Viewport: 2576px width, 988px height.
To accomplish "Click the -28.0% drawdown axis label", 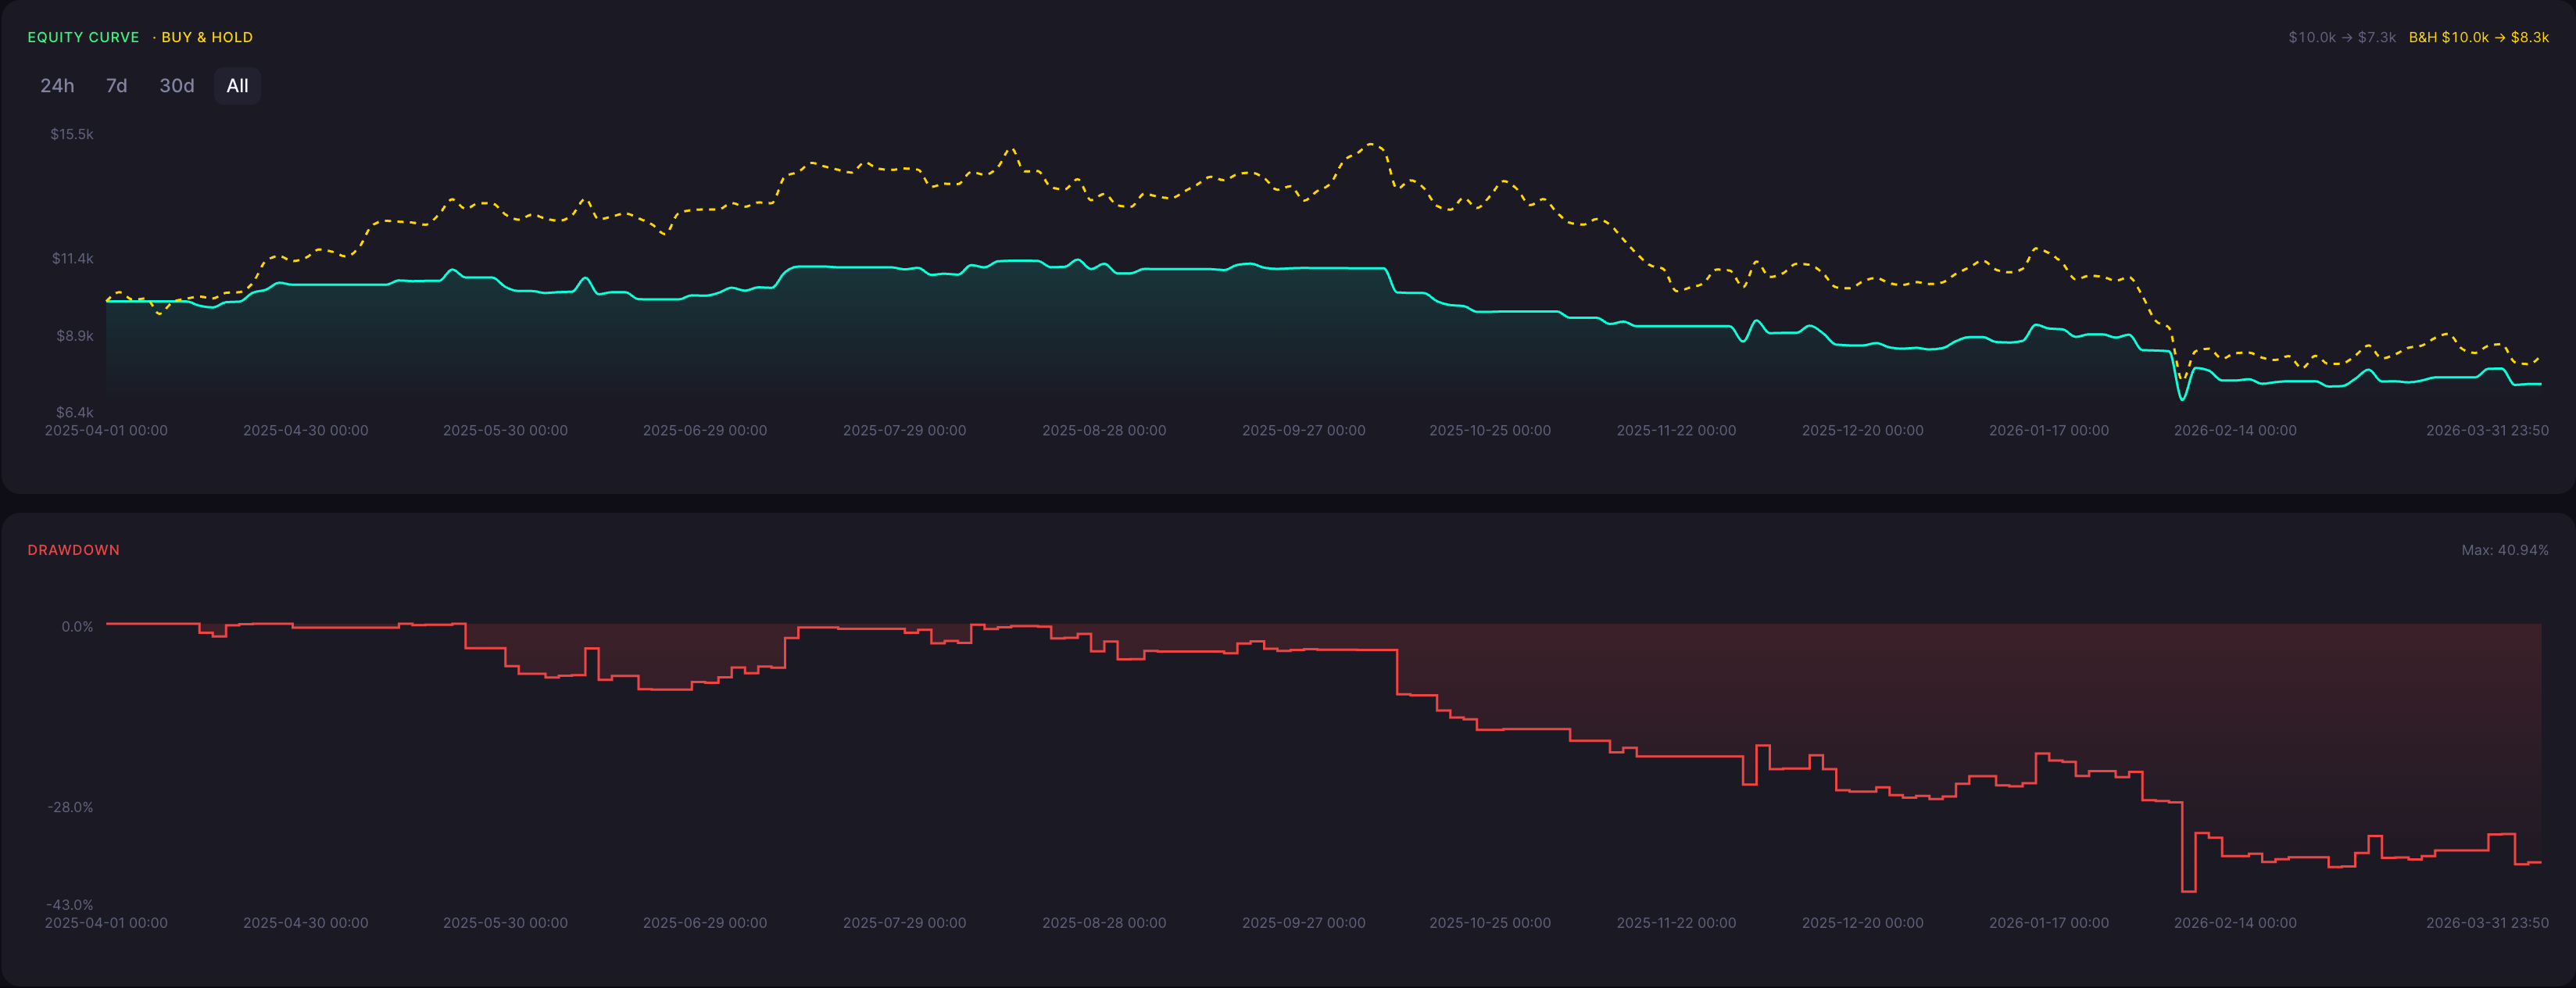I will click(x=70, y=807).
